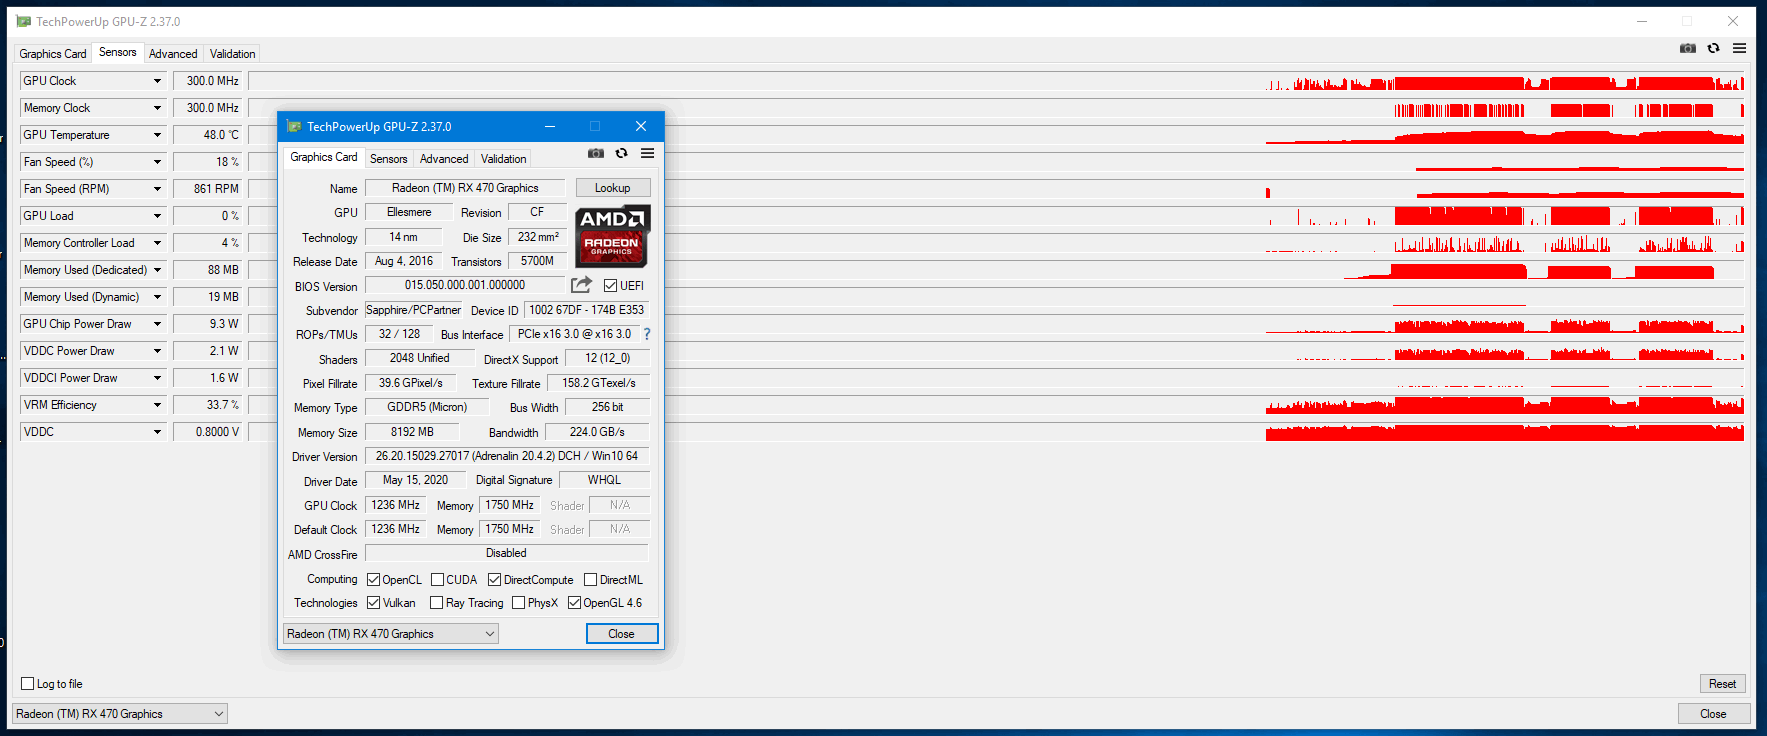The image size is (1767, 736).
Task: Click Close button in Sensors window
Action: [1713, 714]
